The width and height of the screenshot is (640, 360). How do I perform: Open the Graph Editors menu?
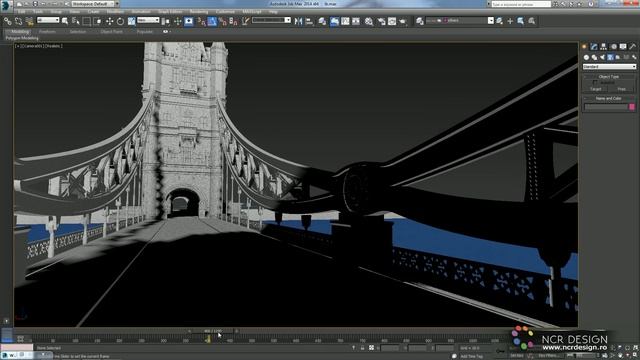click(x=170, y=12)
